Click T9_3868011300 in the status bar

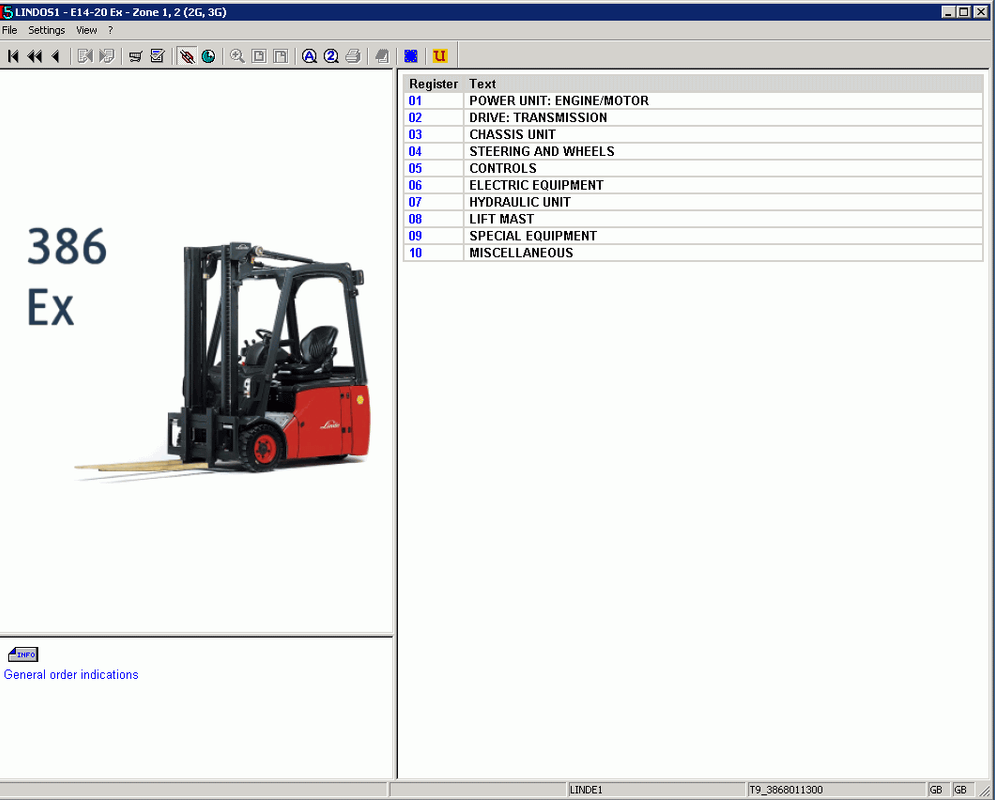786,790
